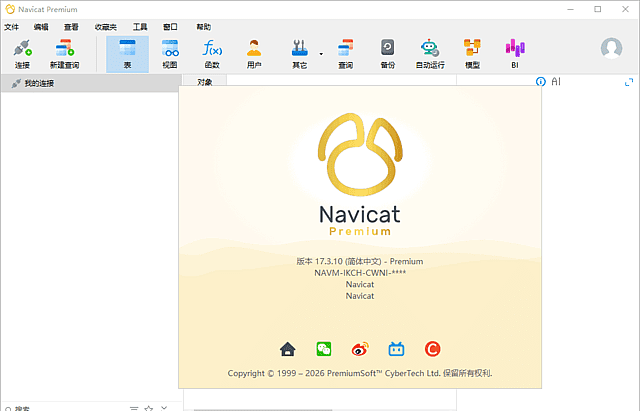This screenshot has width=640, height=411.
Task: Click the star favorites icon beside search
Action: (x=149, y=408)
